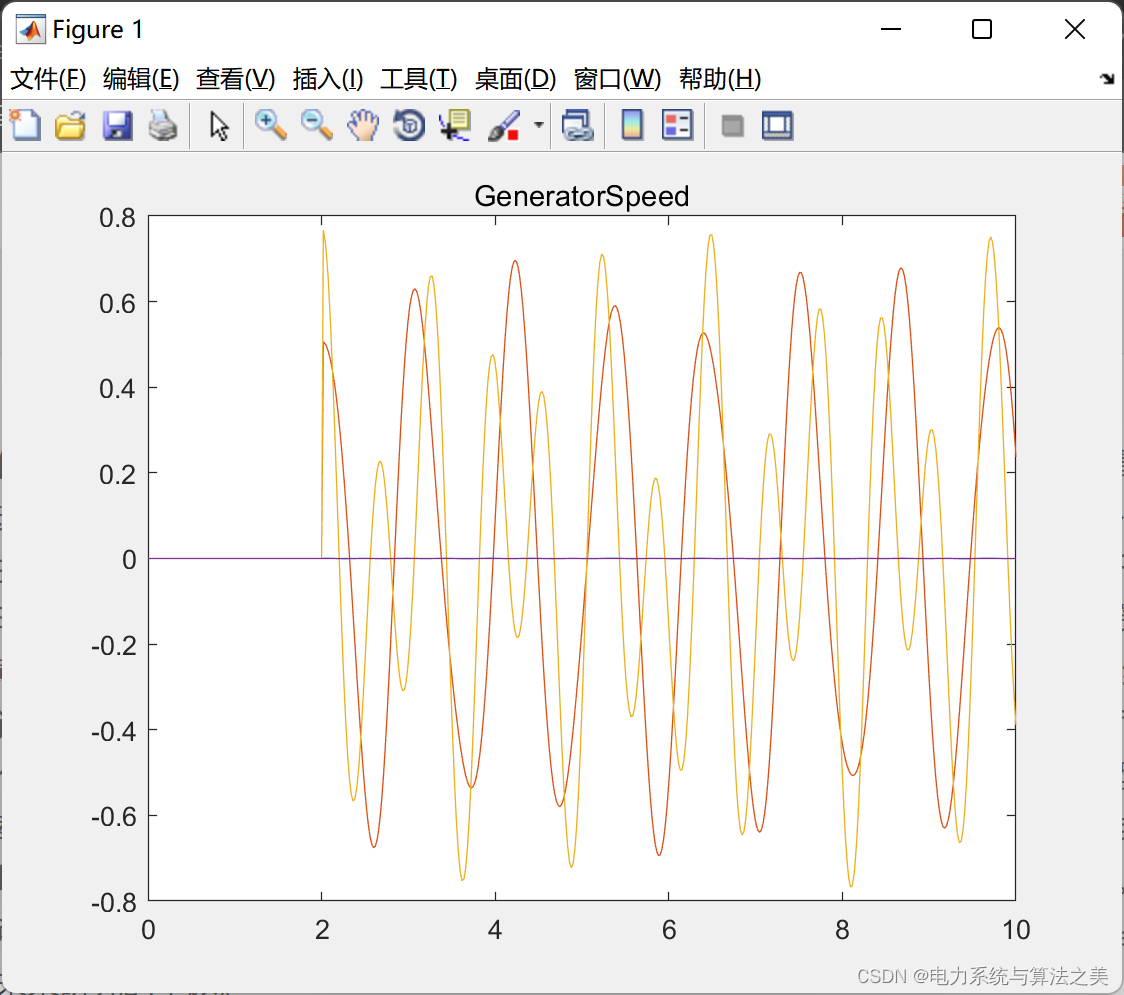The image size is (1124, 995).
Task: Open the 桌面(D) menu
Action: [515, 79]
